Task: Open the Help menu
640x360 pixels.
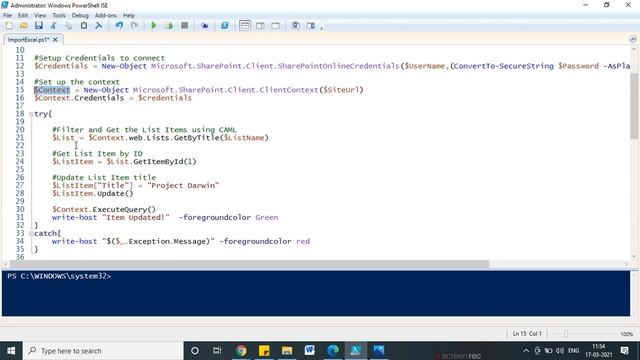Action: pos(129,16)
